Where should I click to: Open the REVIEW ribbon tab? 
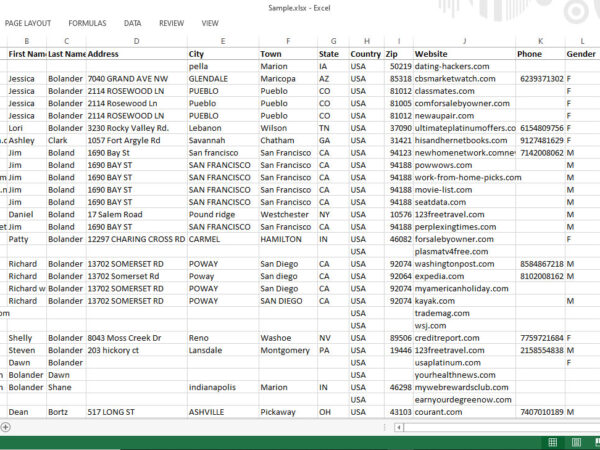[x=171, y=23]
